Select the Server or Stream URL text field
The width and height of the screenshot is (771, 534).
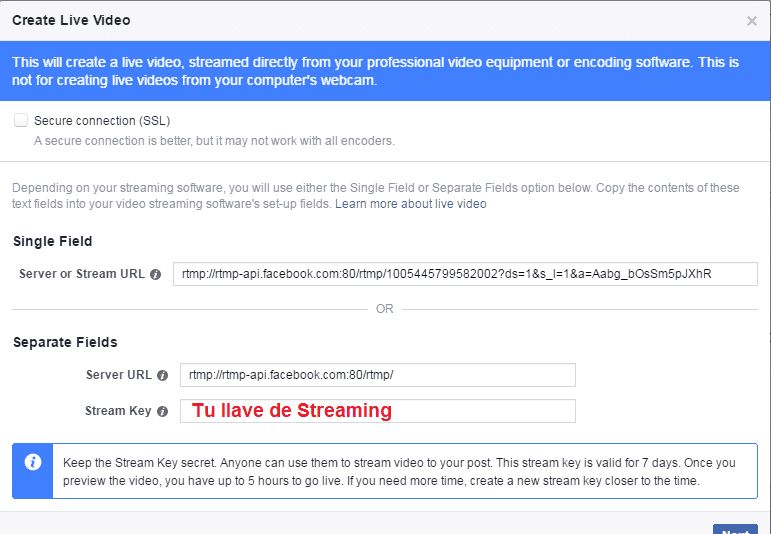[x=465, y=274]
